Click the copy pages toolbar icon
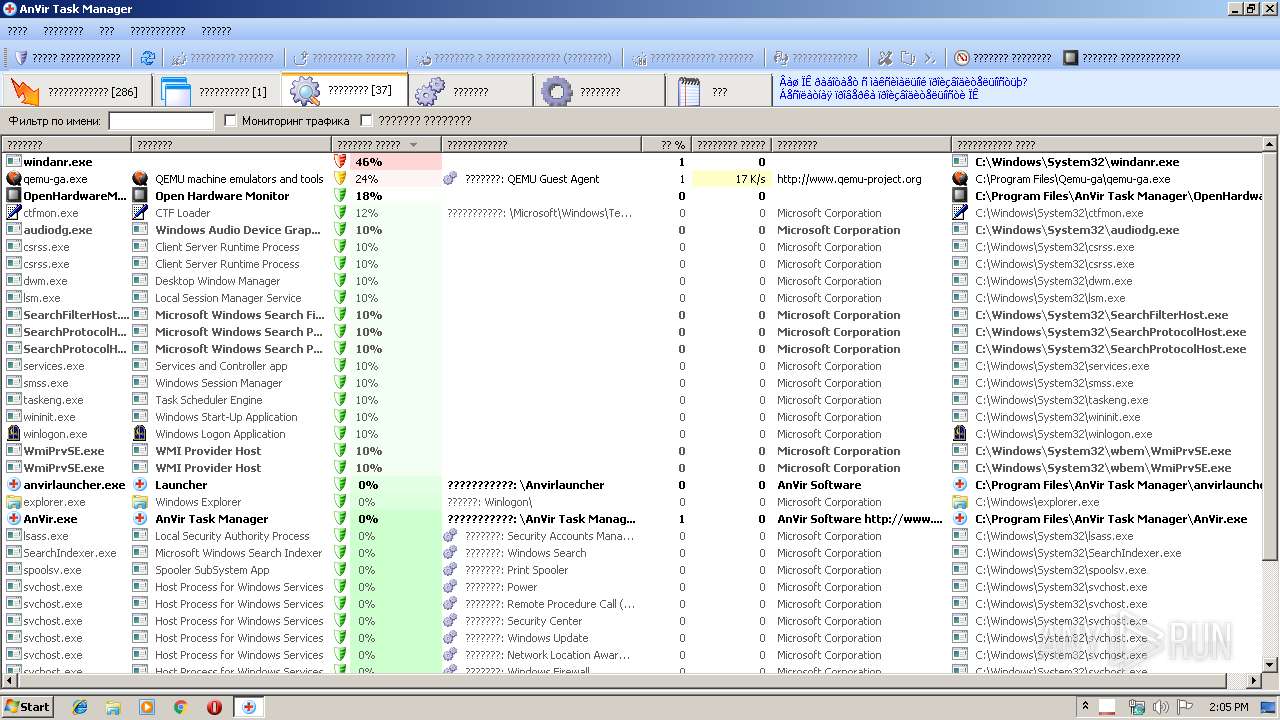 (x=907, y=58)
